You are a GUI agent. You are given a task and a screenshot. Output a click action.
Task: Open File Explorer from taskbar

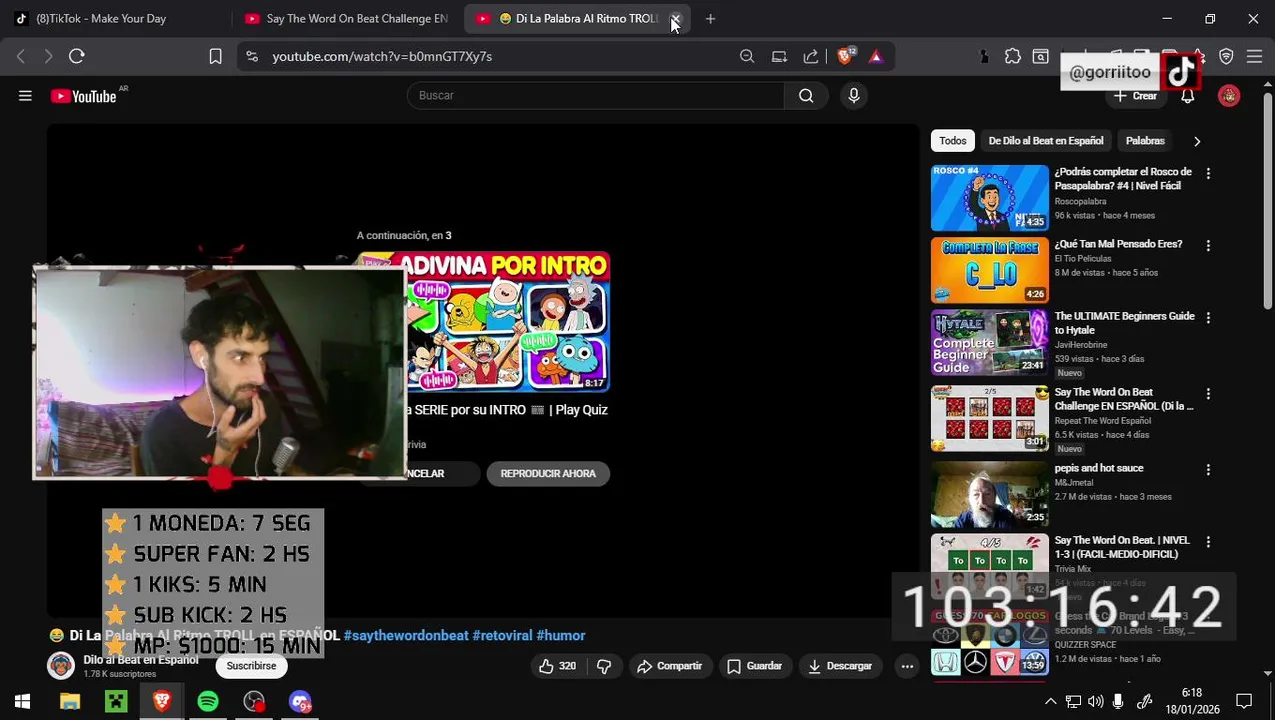[x=70, y=702]
